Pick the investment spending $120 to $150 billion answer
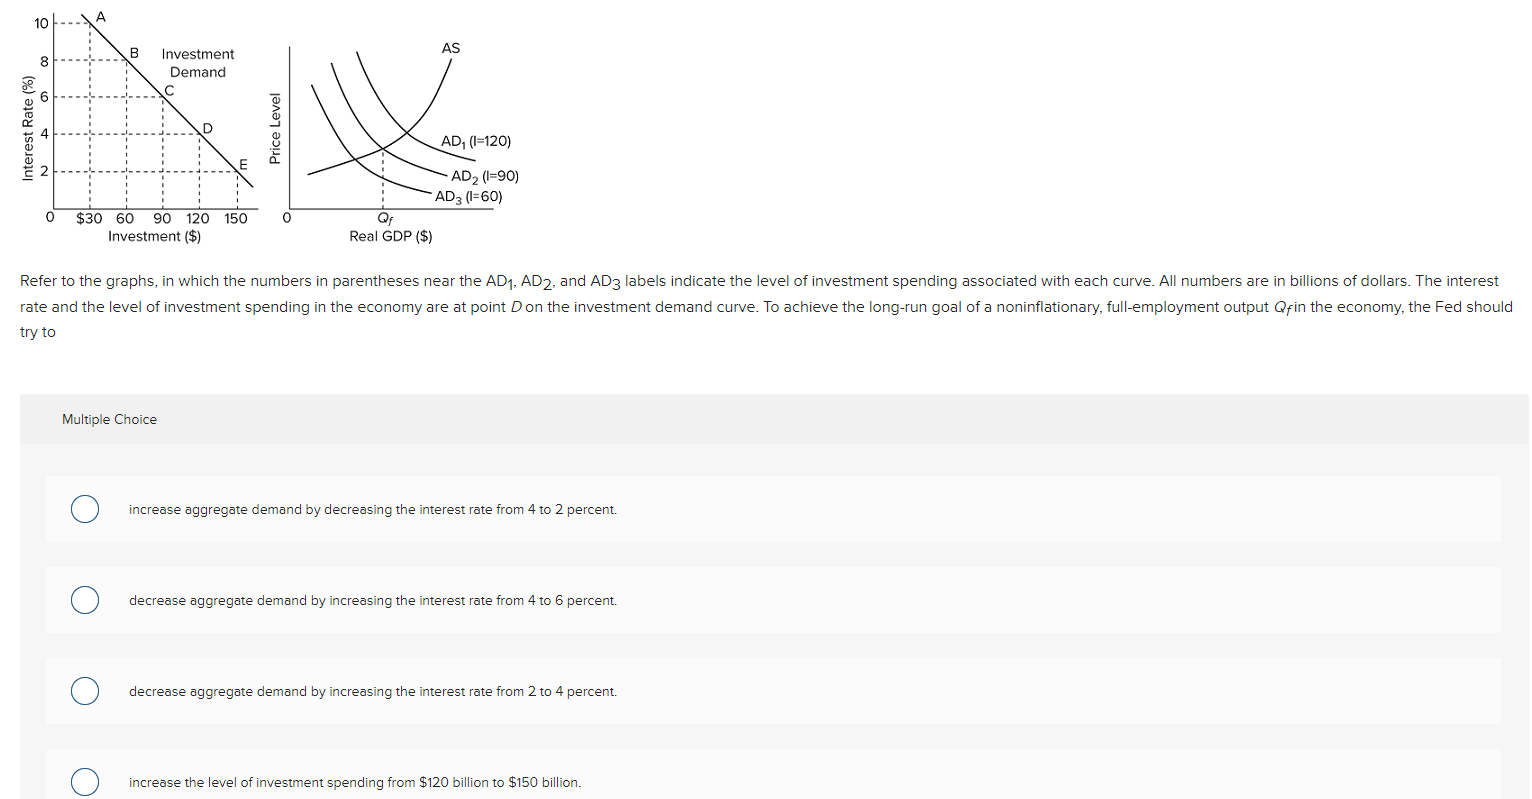This screenshot has height=799, width=1532. coord(85,782)
